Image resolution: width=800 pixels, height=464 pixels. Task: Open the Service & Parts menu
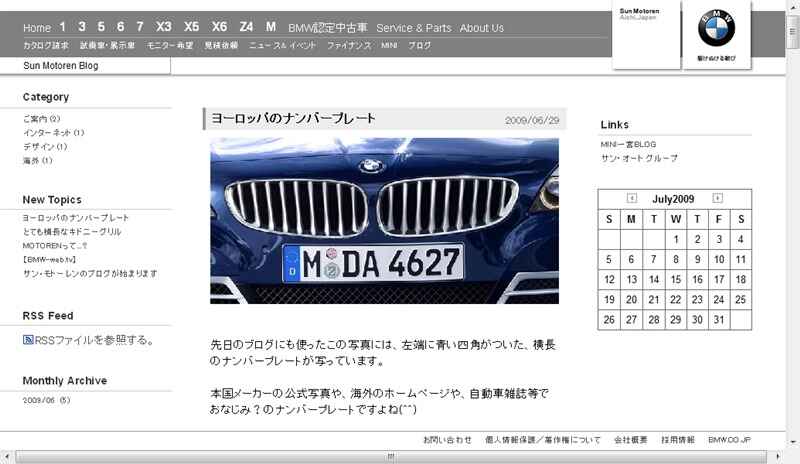tap(413, 28)
